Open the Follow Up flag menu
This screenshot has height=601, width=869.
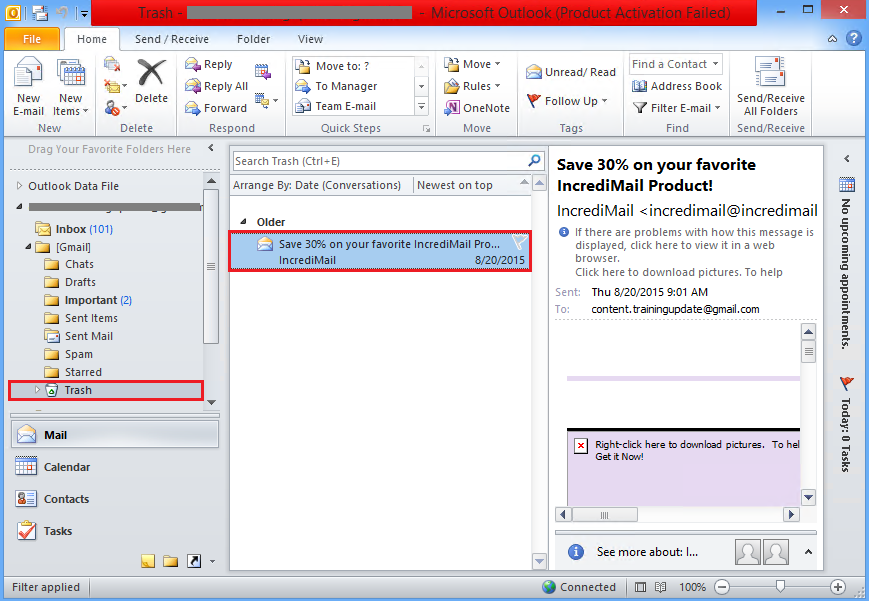coord(567,101)
